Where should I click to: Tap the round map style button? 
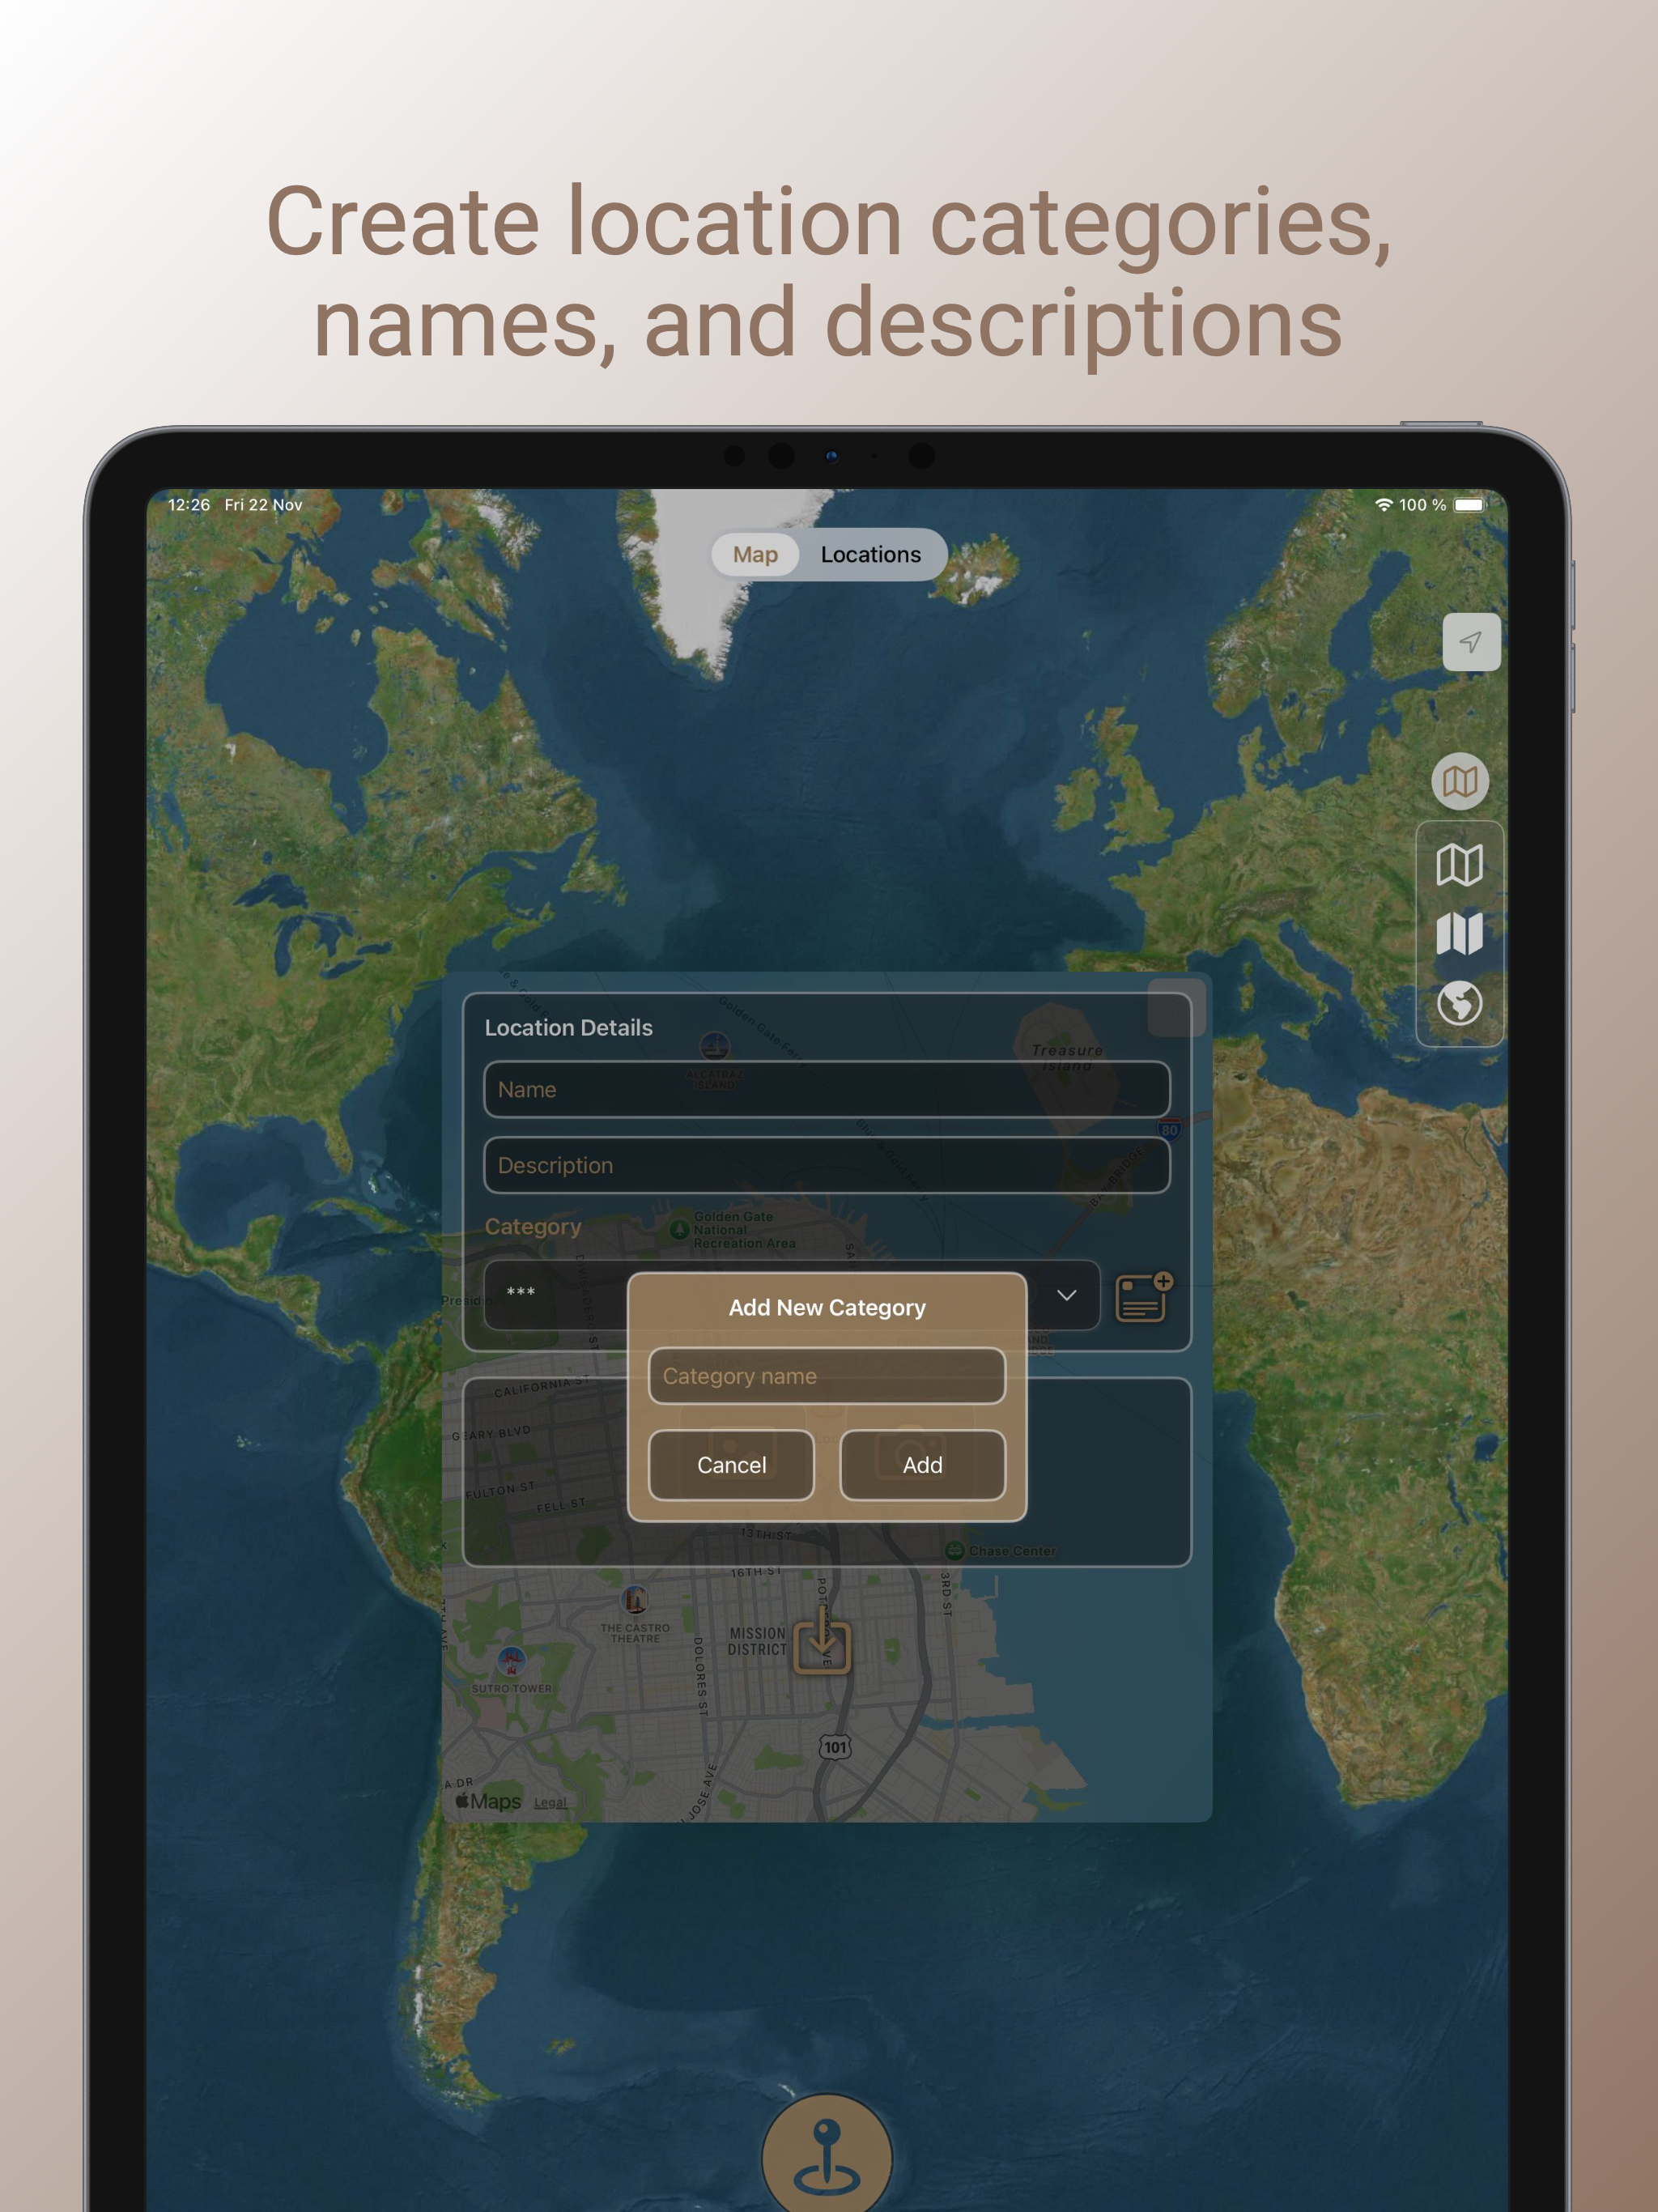[x=1459, y=781]
